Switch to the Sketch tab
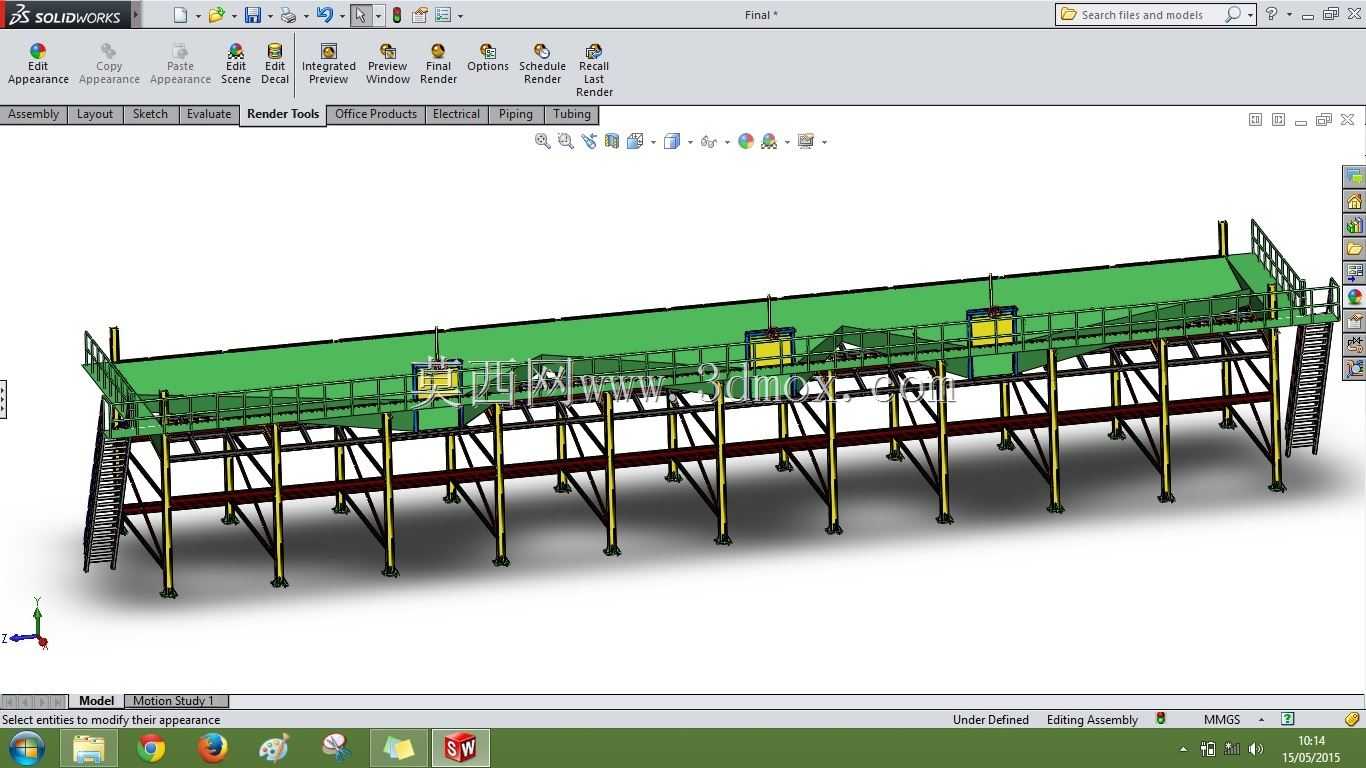1366x768 pixels. (x=150, y=114)
